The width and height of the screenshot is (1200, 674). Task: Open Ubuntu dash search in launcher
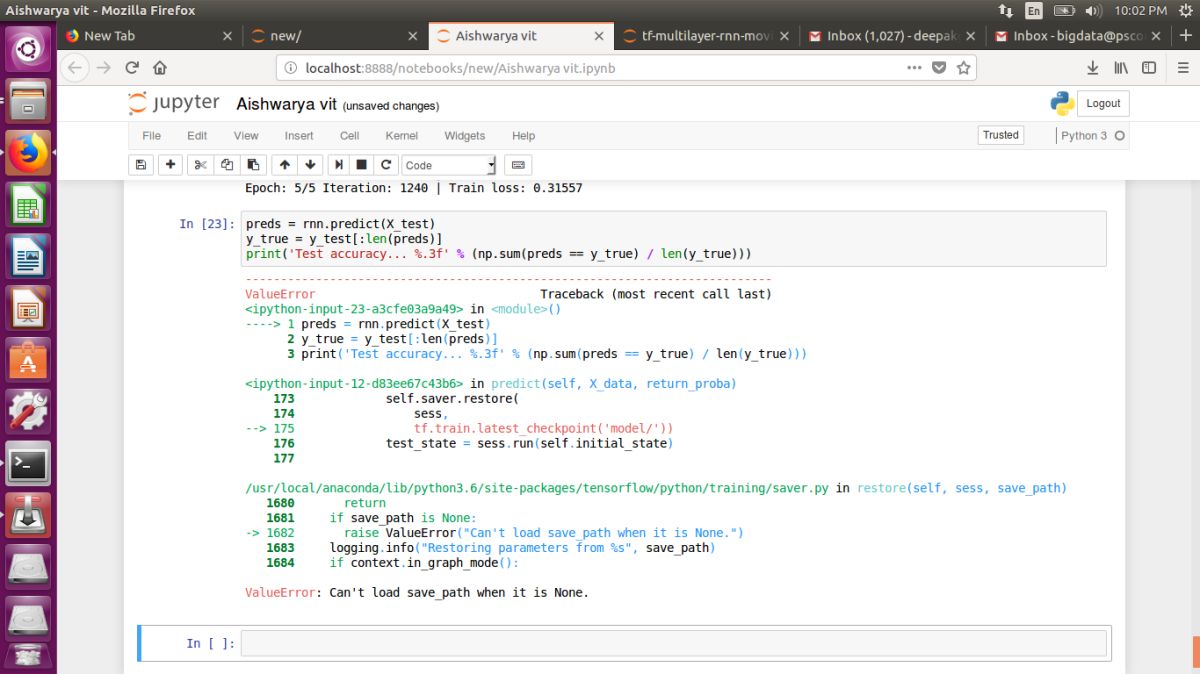click(28, 47)
